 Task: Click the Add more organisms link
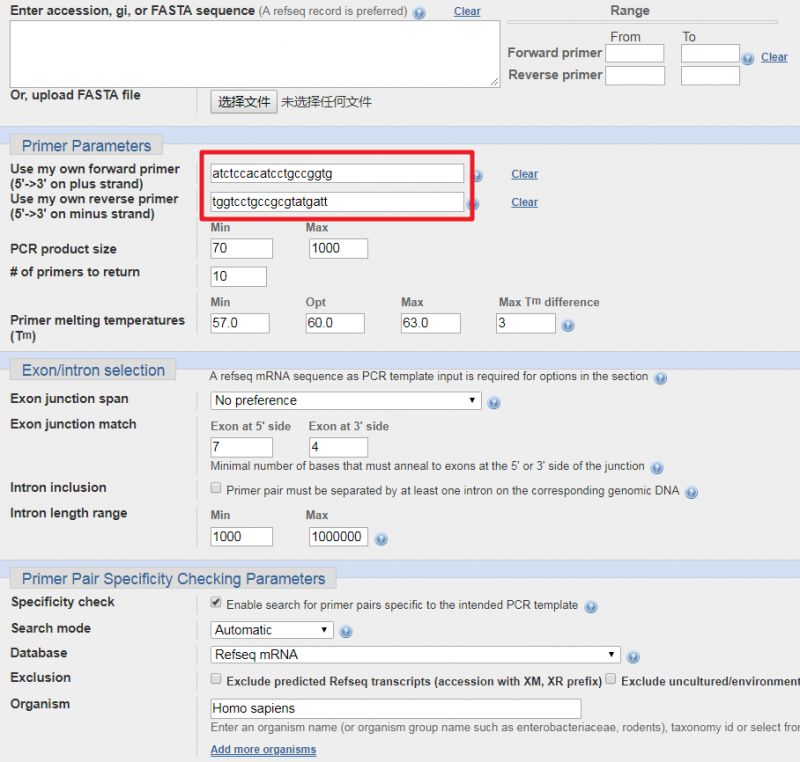[263, 749]
